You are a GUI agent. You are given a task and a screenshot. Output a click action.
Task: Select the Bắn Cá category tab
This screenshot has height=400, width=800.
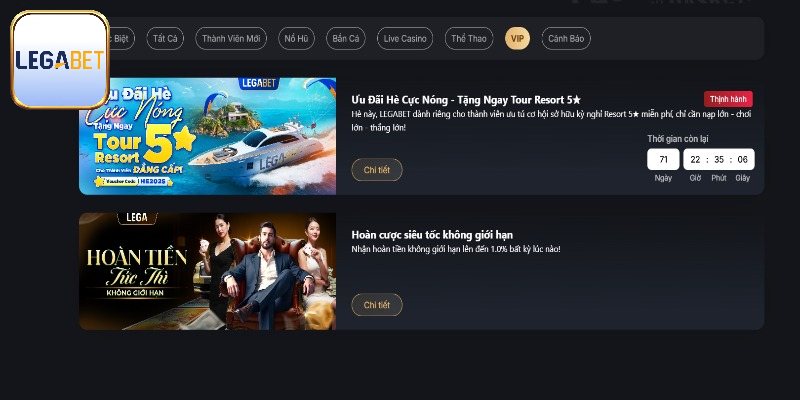pyautogui.click(x=345, y=38)
